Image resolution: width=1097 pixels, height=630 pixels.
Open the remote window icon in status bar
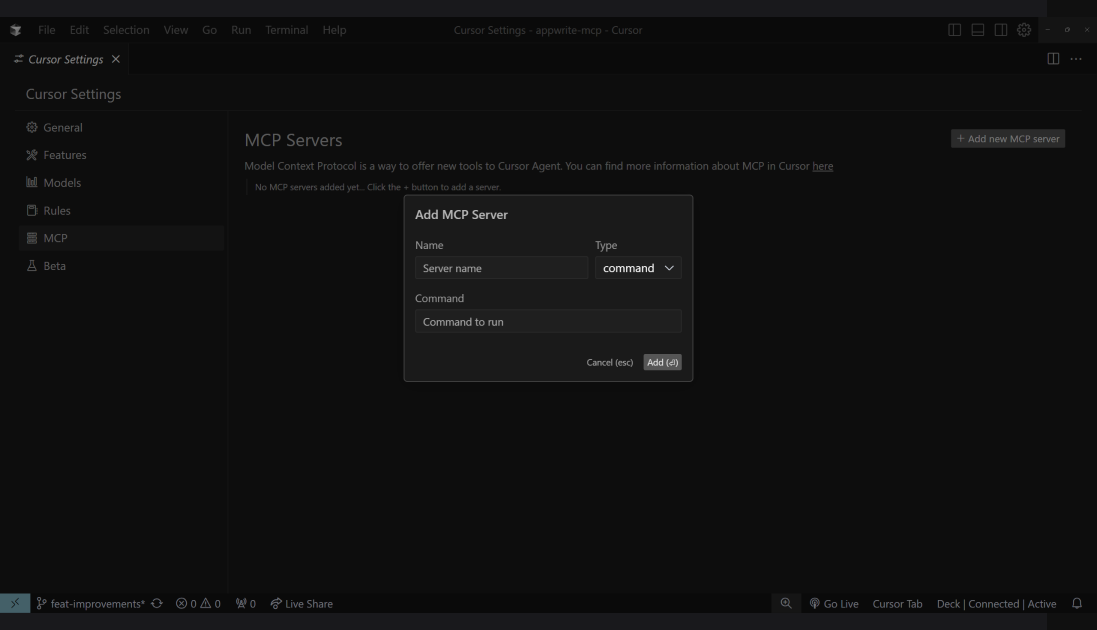[14, 603]
